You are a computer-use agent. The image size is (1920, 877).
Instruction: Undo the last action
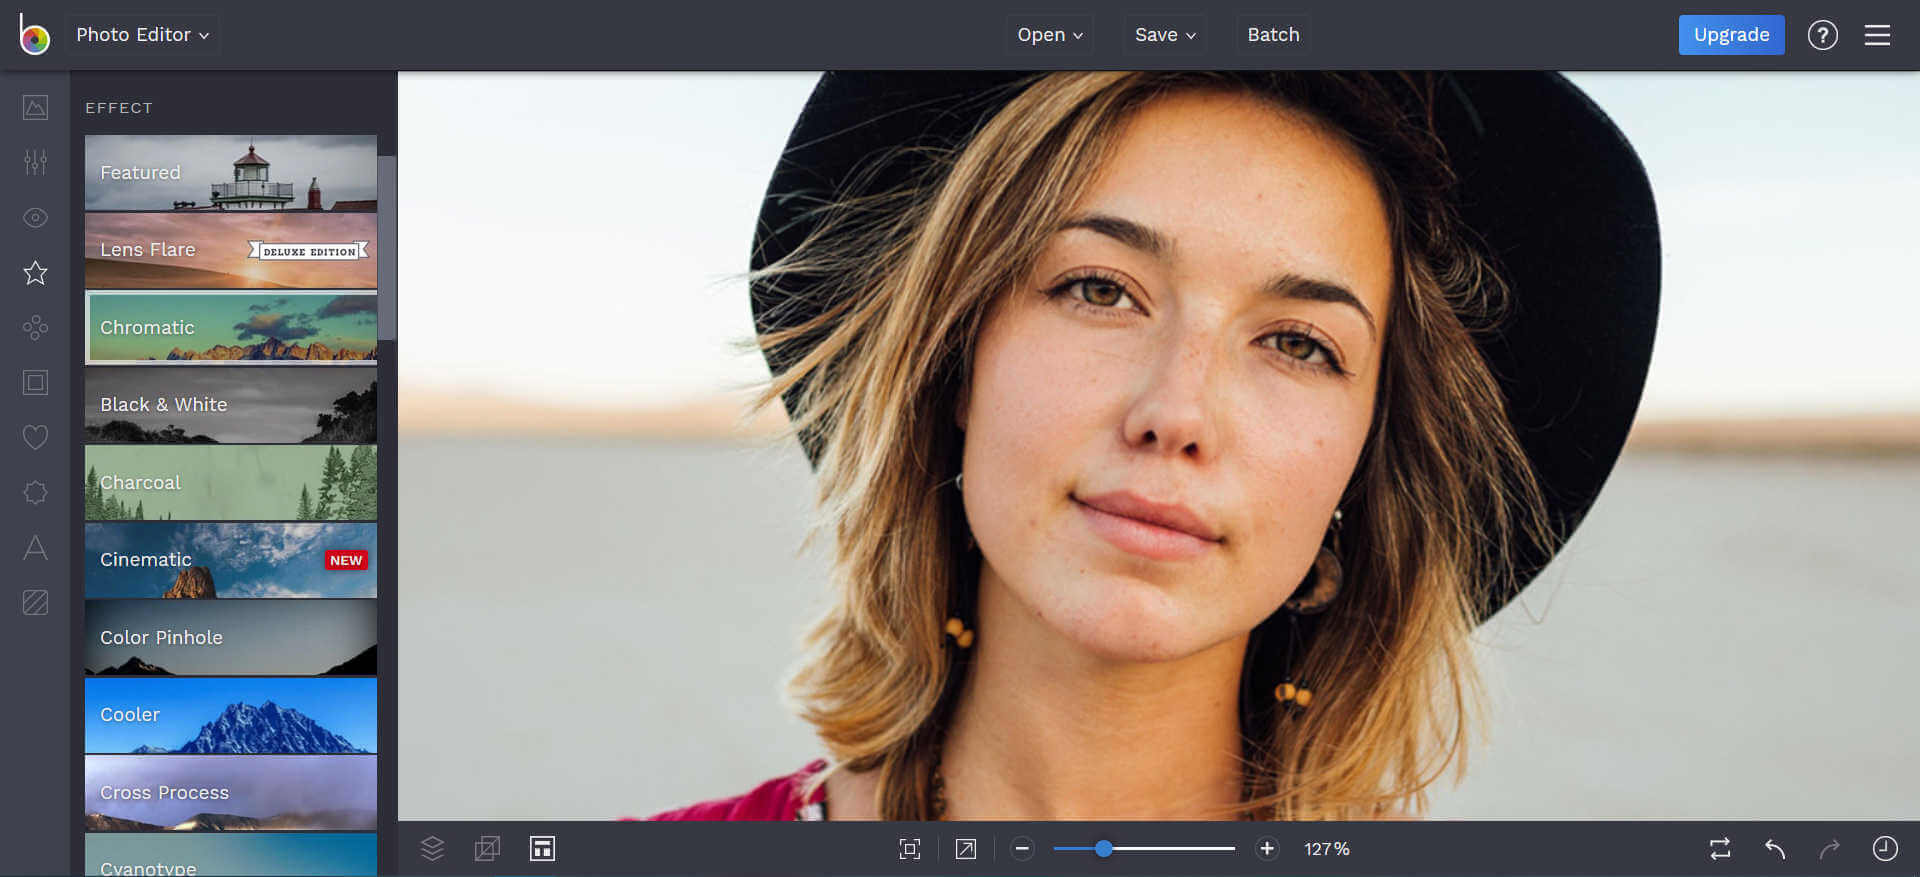tap(1775, 849)
